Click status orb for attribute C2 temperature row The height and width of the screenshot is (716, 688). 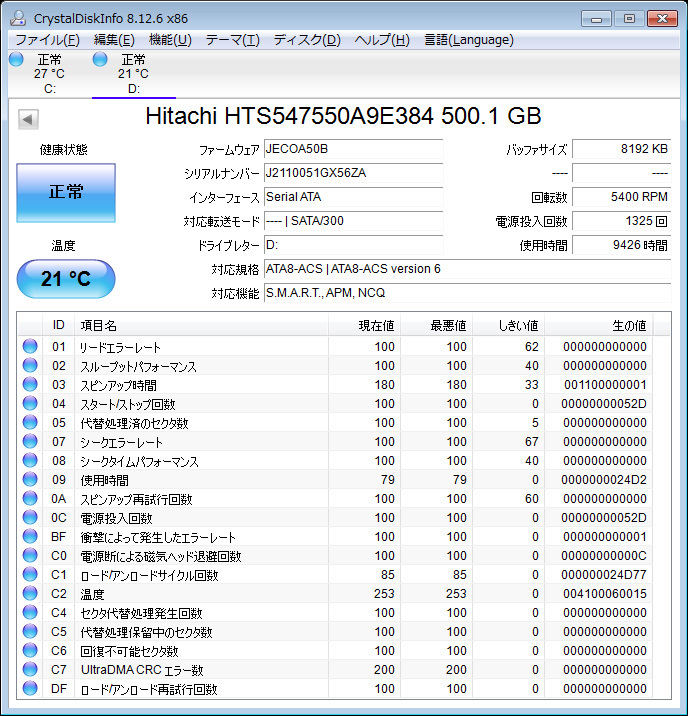[30, 594]
